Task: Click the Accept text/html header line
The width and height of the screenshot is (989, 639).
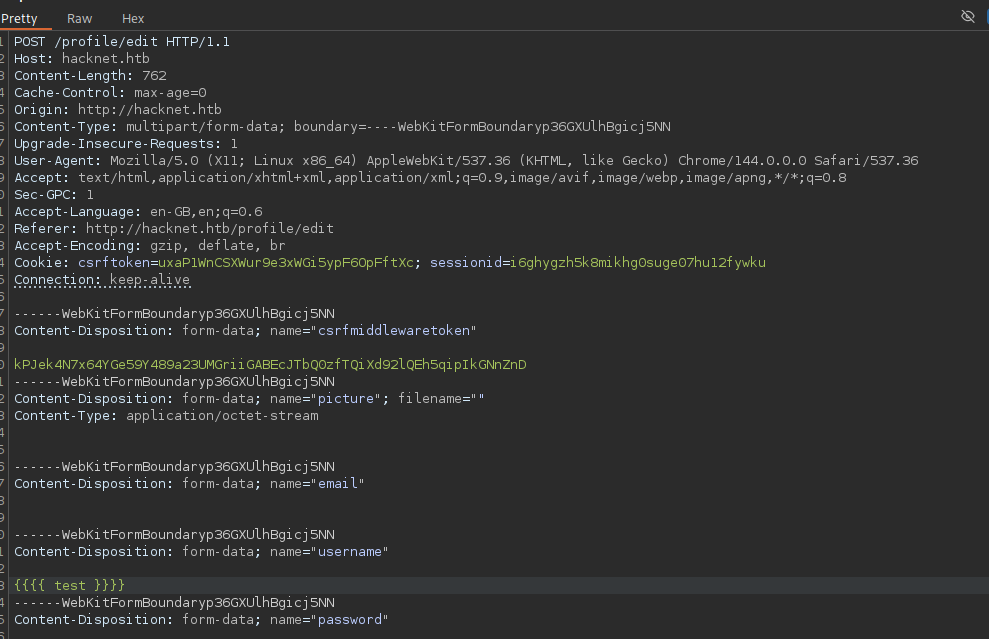Action: pos(430,178)
